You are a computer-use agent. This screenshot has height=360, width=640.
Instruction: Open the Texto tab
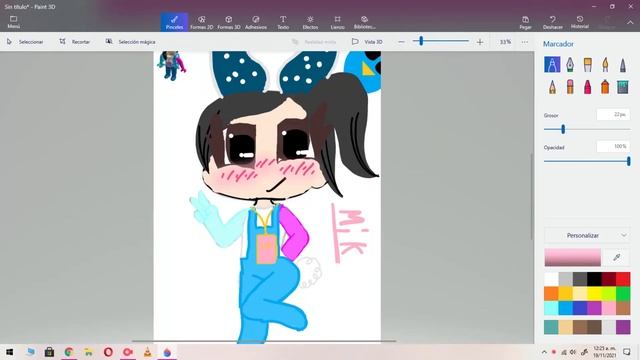point(283,22)
